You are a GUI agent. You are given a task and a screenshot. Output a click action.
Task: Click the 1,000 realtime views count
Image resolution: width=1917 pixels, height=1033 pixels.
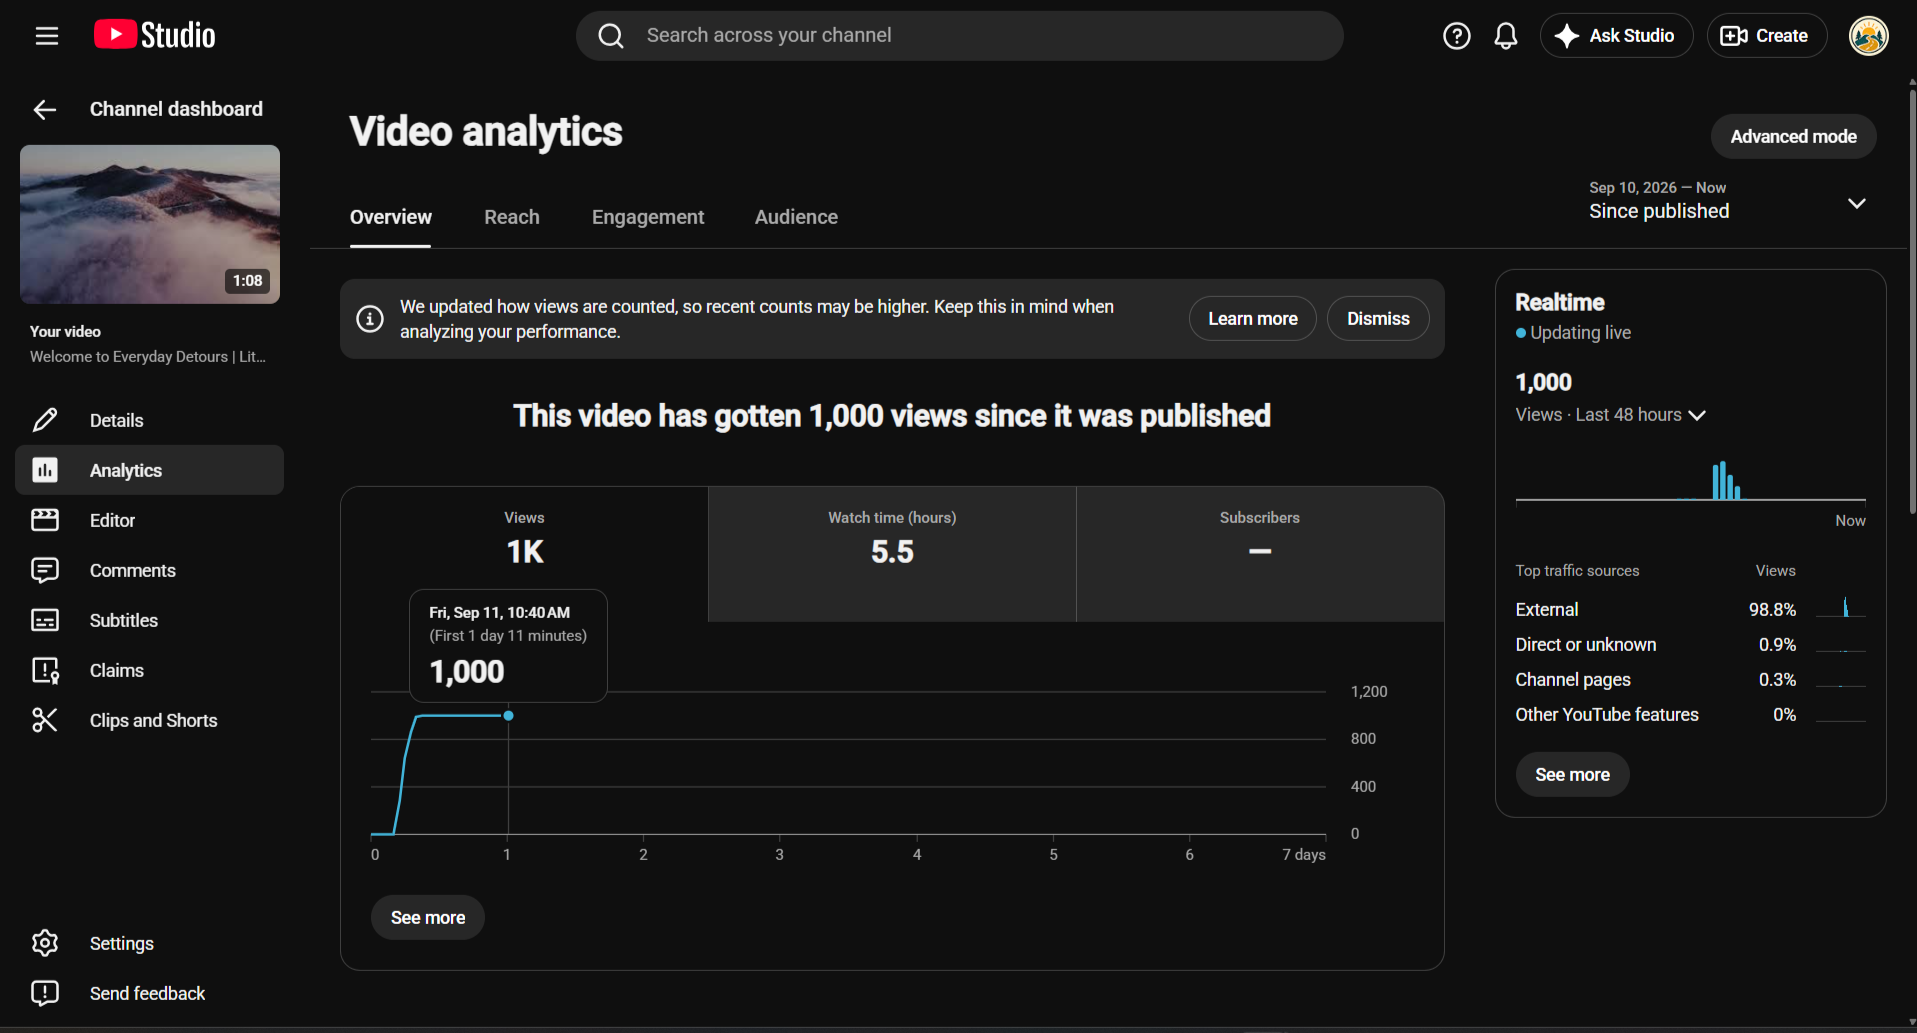(x=1543, y=382)
